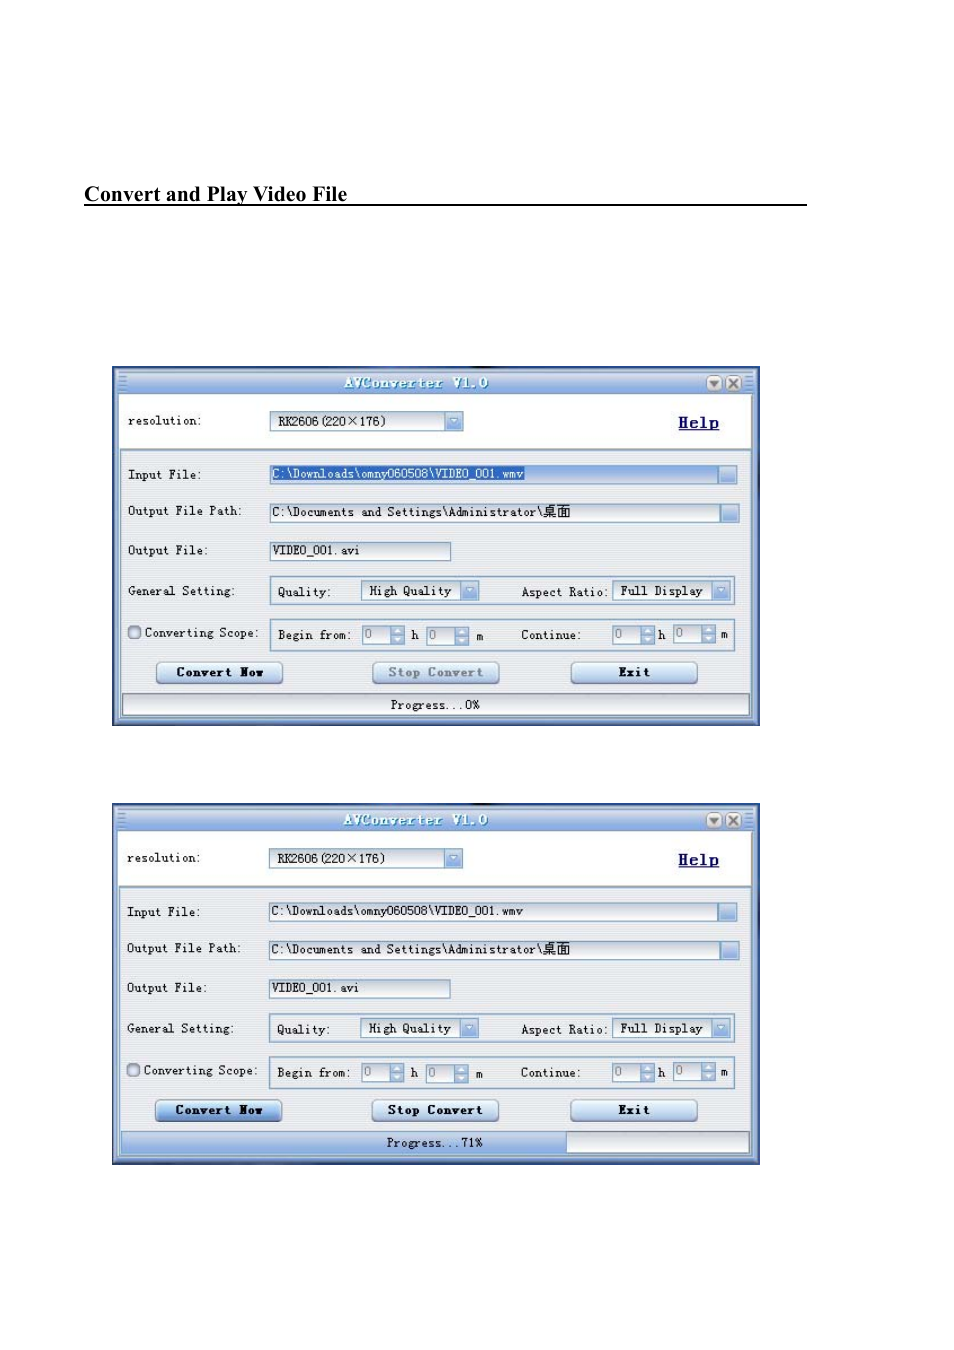This screenshot has height=1350, width=954.
Task: Enable Converting Scope checkbox in 71% progress window
Action: (134, 1070)
